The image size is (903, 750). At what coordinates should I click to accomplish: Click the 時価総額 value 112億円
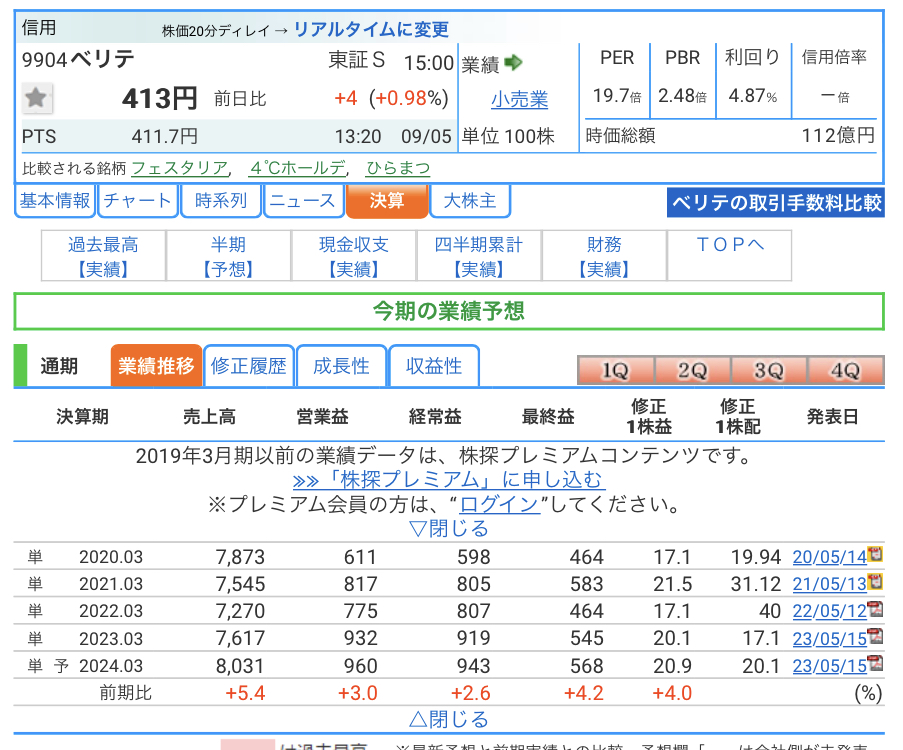point(838,136)
